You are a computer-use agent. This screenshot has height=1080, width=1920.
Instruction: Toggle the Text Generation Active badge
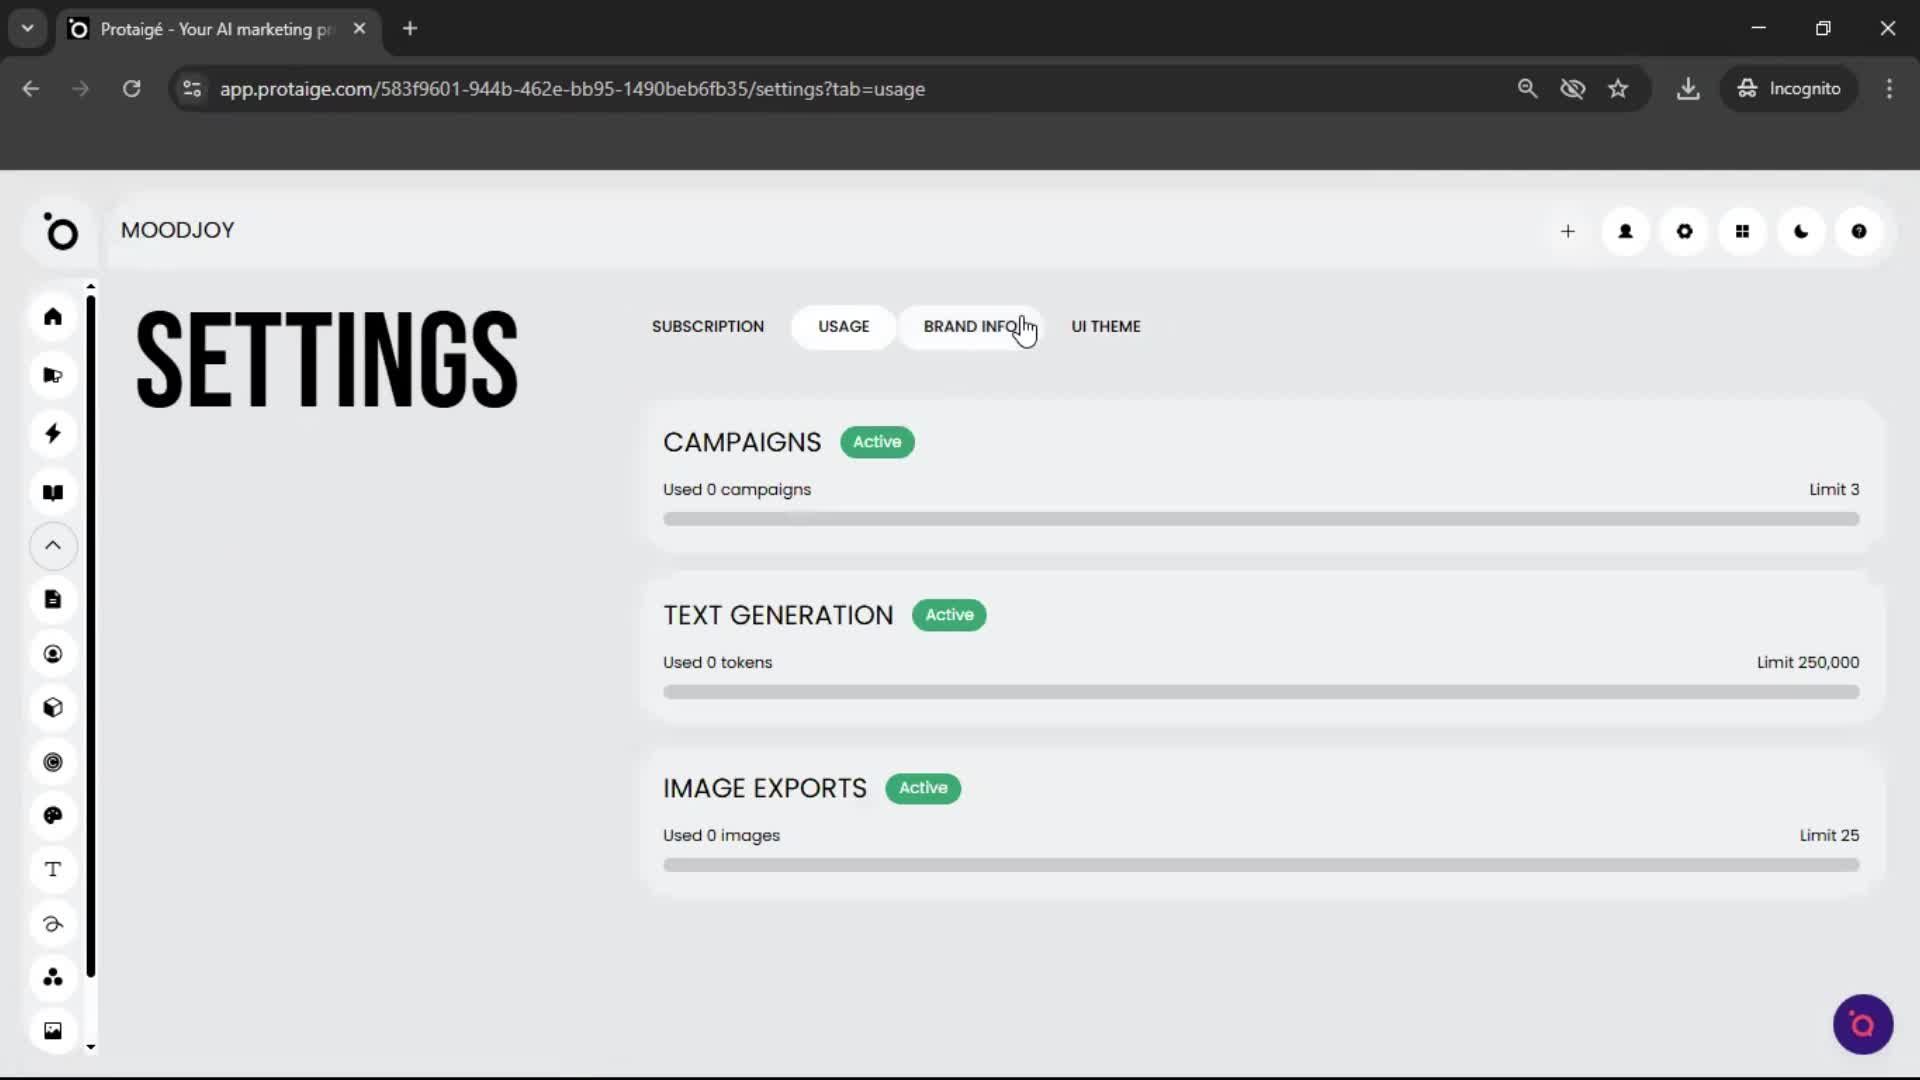[948, 615]
